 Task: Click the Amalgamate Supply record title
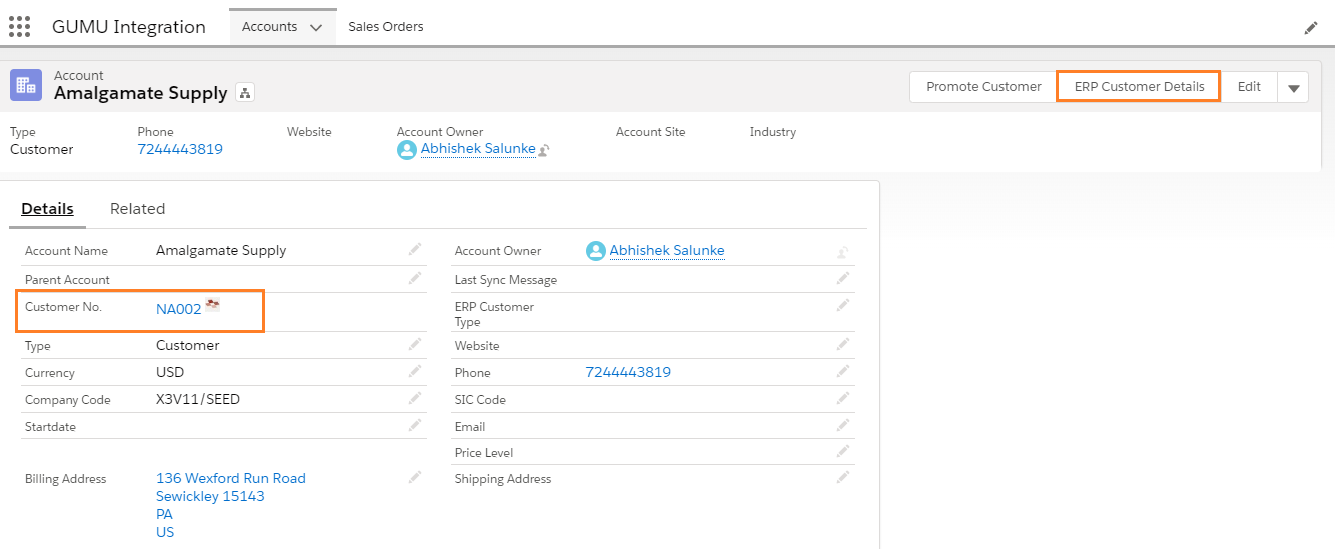(141, 93)
